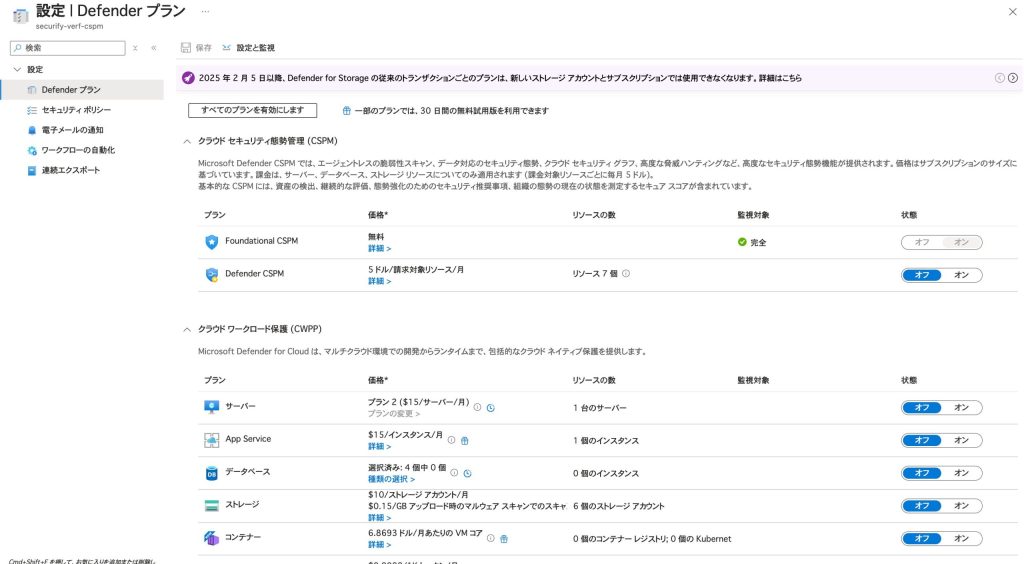Collapse the クラウド セキュリティ態勢管理 (CSPM) section
Image resolution: width=1024 pixels, height=564 pixels.
(187, 141)
